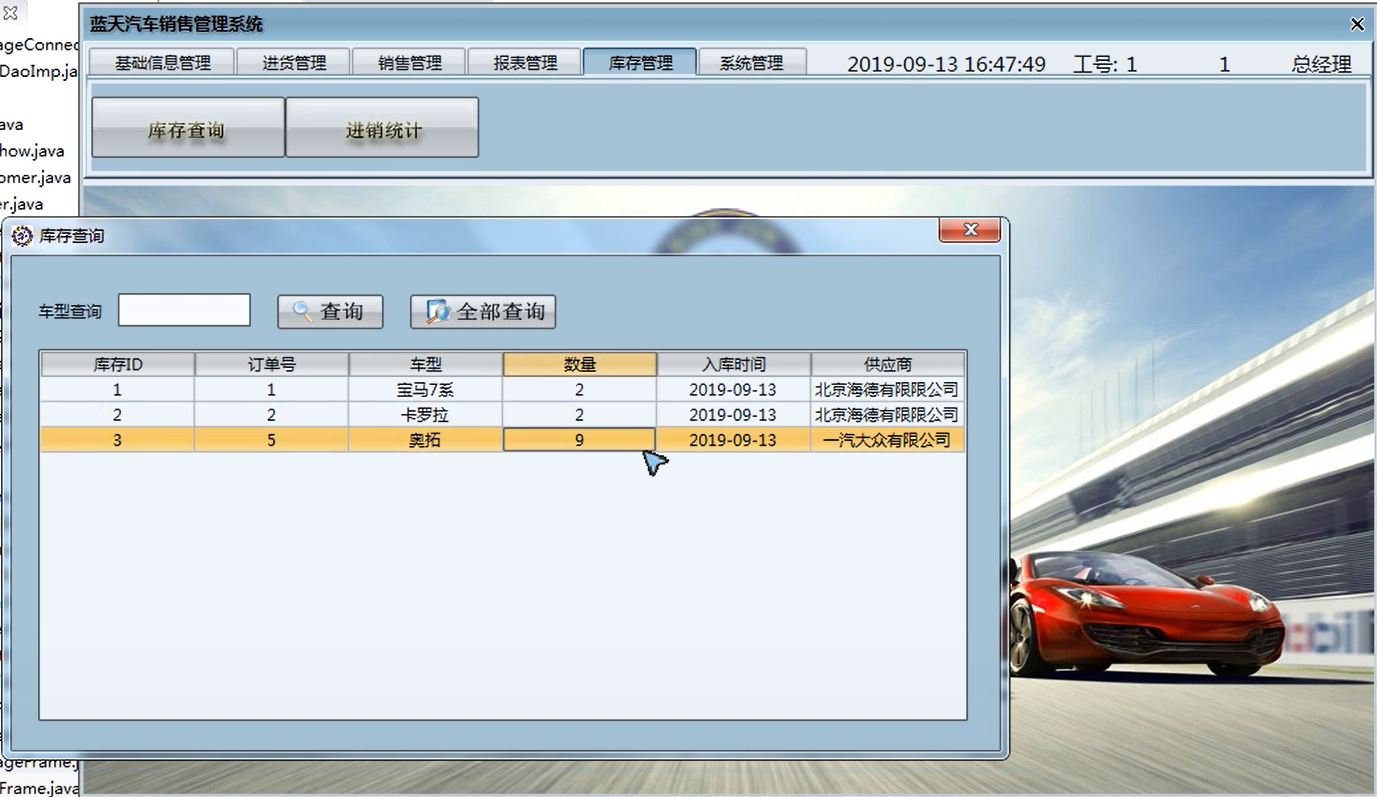Select the 库存管理 tab
This screenshot has width=1377, height=797.
639,61
